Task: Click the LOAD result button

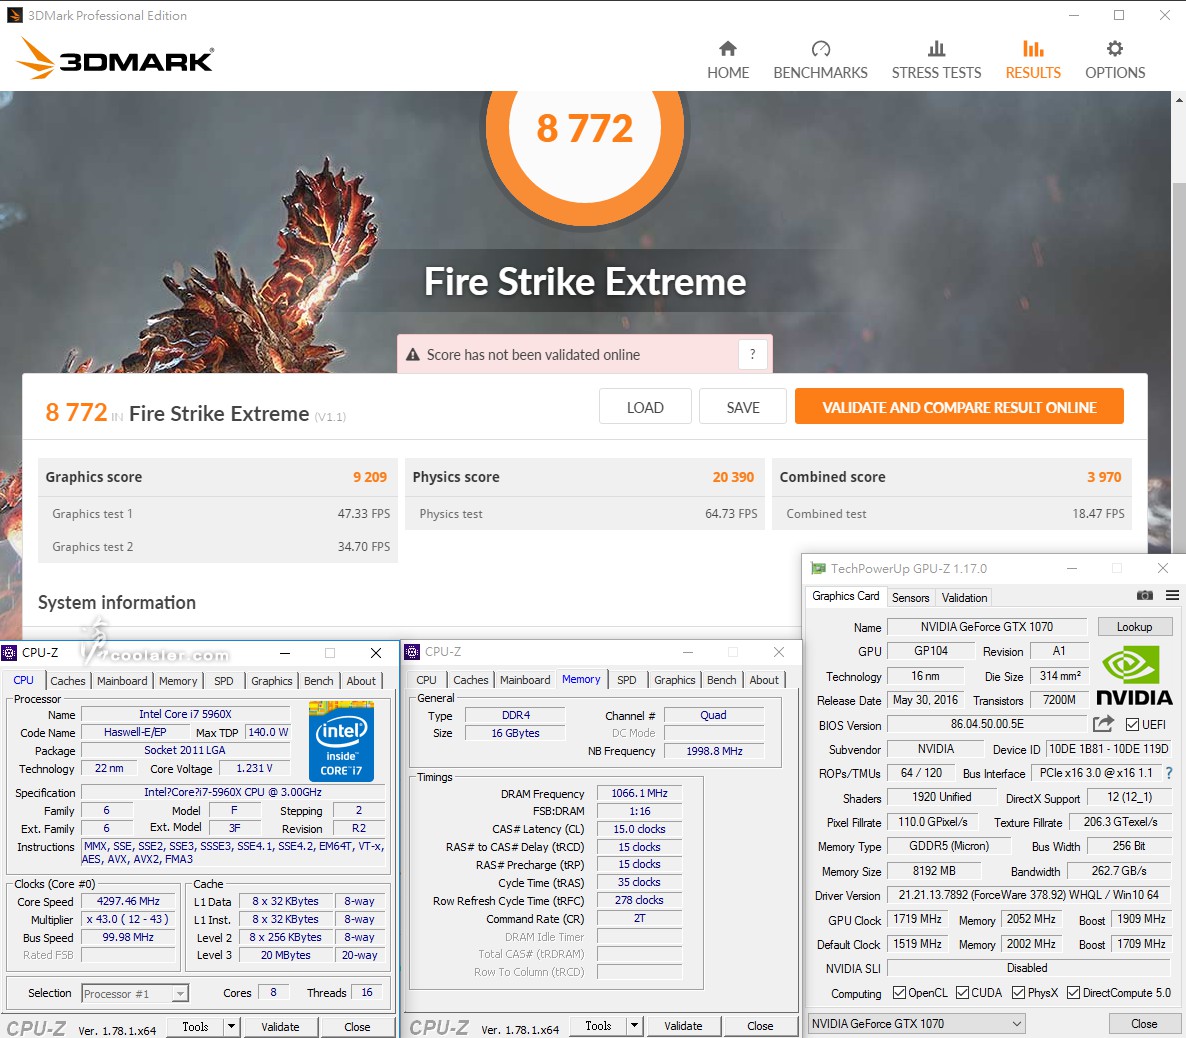Action: 645,407
